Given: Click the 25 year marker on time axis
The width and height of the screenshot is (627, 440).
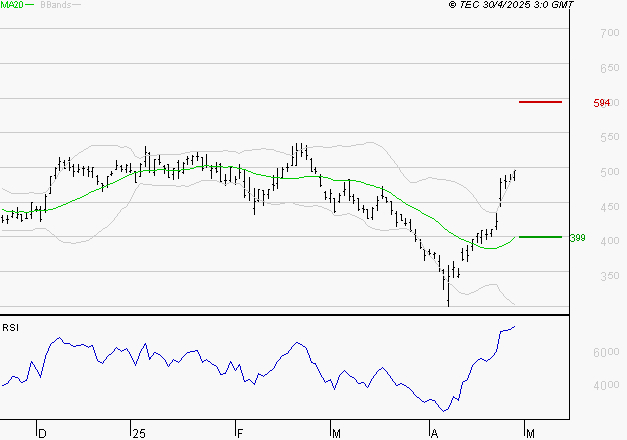Looking at the screenshot, I should click(x=138, y=433).
